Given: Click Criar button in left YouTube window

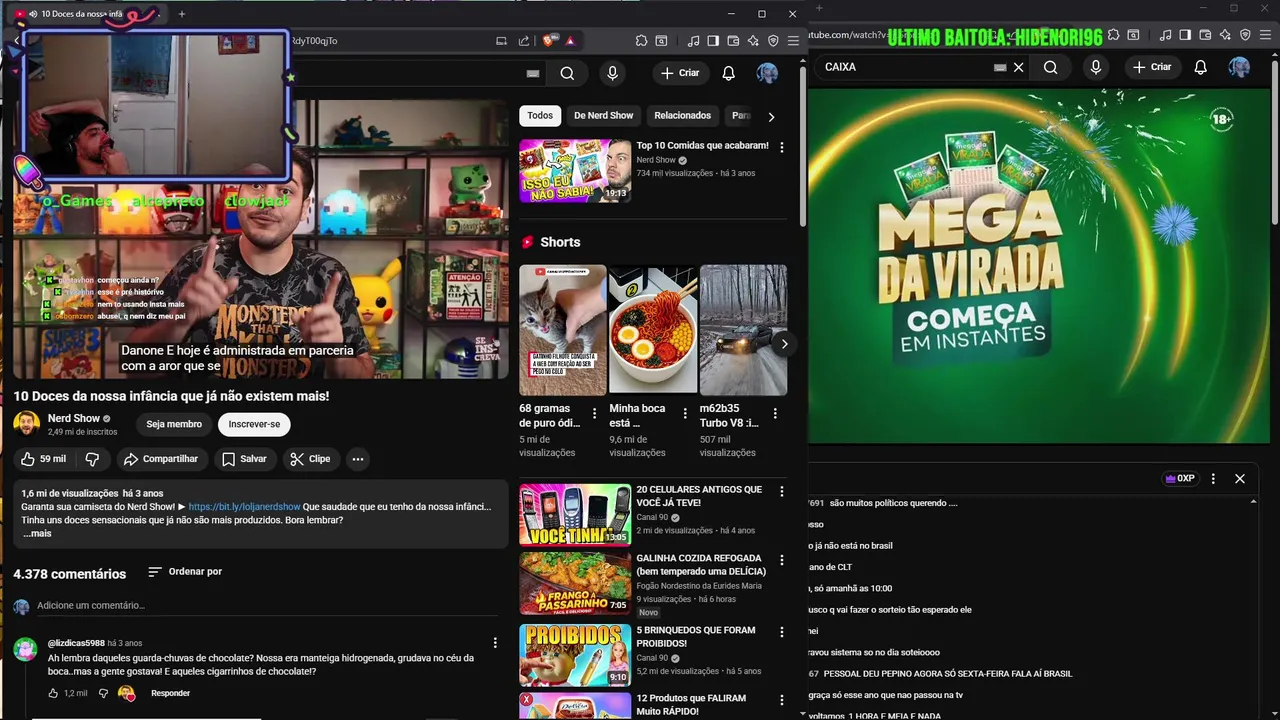Looking at the screenshot, I should click(680, 73).
